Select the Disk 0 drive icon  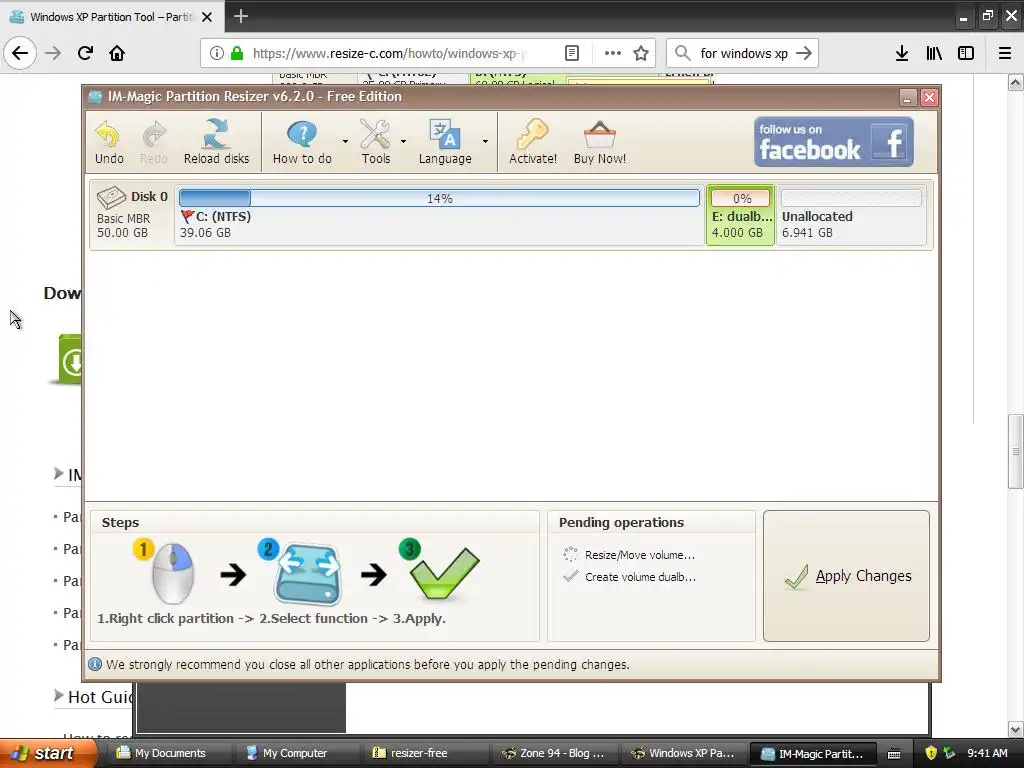coord(111,197)
